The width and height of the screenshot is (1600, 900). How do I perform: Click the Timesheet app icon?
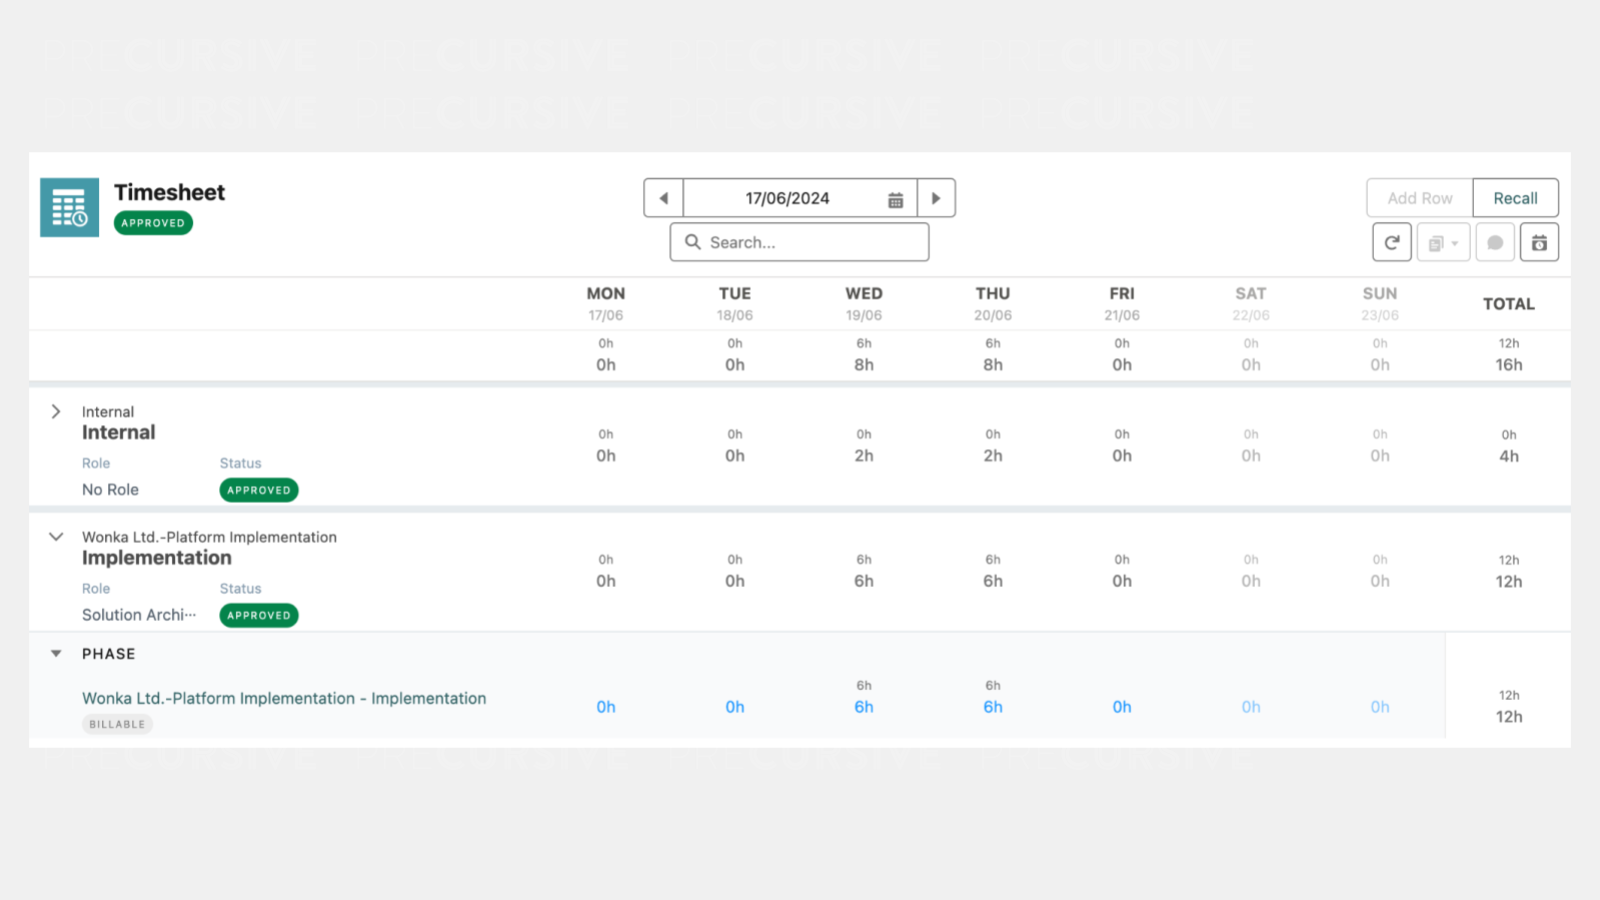tap(69, 207)
